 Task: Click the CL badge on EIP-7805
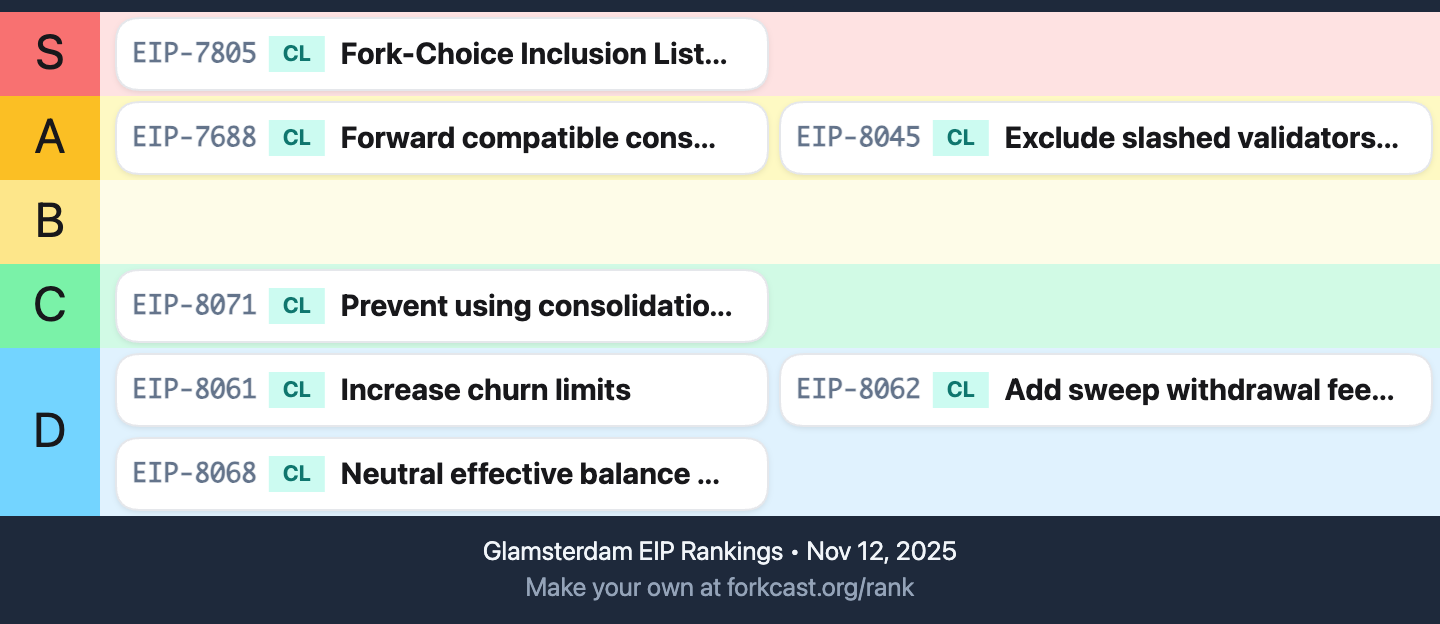(297, 54)
